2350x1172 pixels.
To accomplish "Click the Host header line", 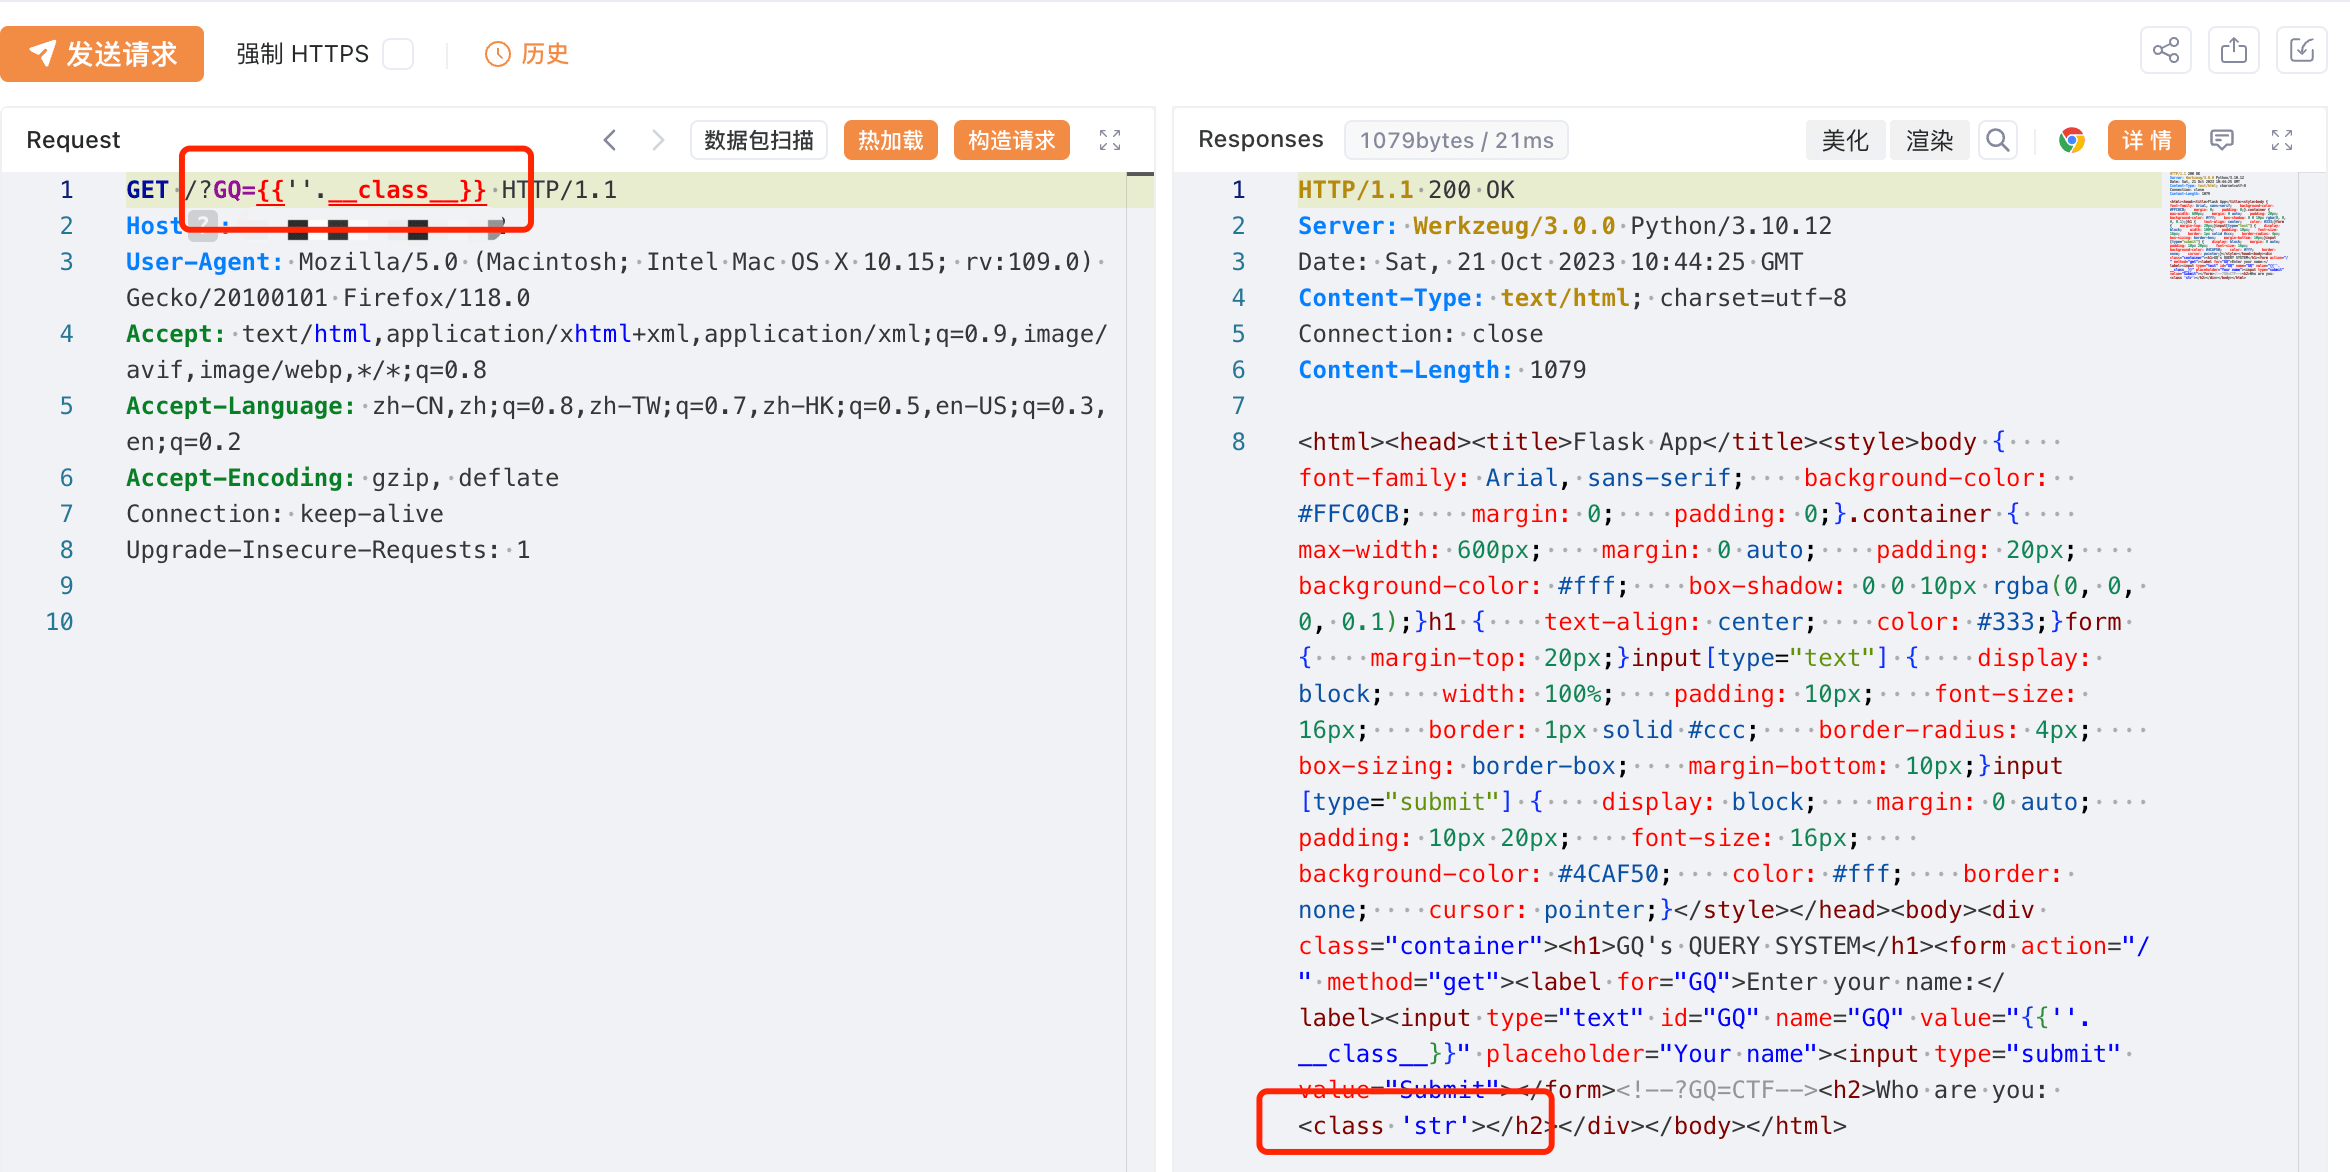I will click(316, 226).
